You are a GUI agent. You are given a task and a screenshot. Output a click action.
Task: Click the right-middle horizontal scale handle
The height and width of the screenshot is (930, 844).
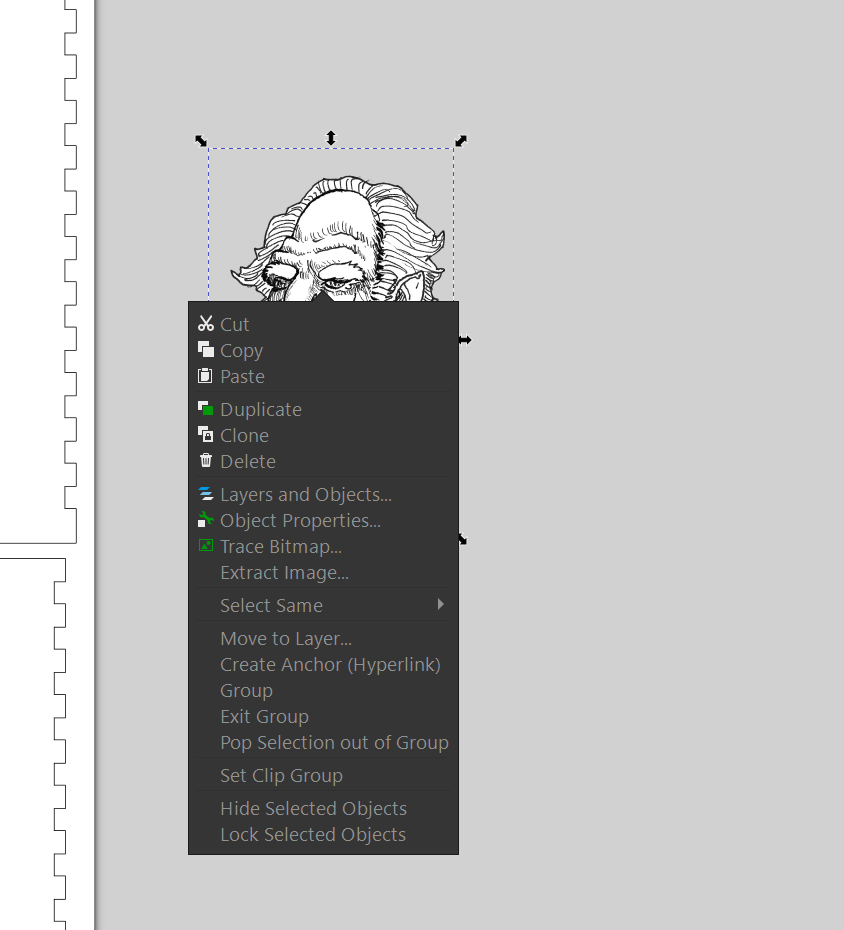coord(465,340)
